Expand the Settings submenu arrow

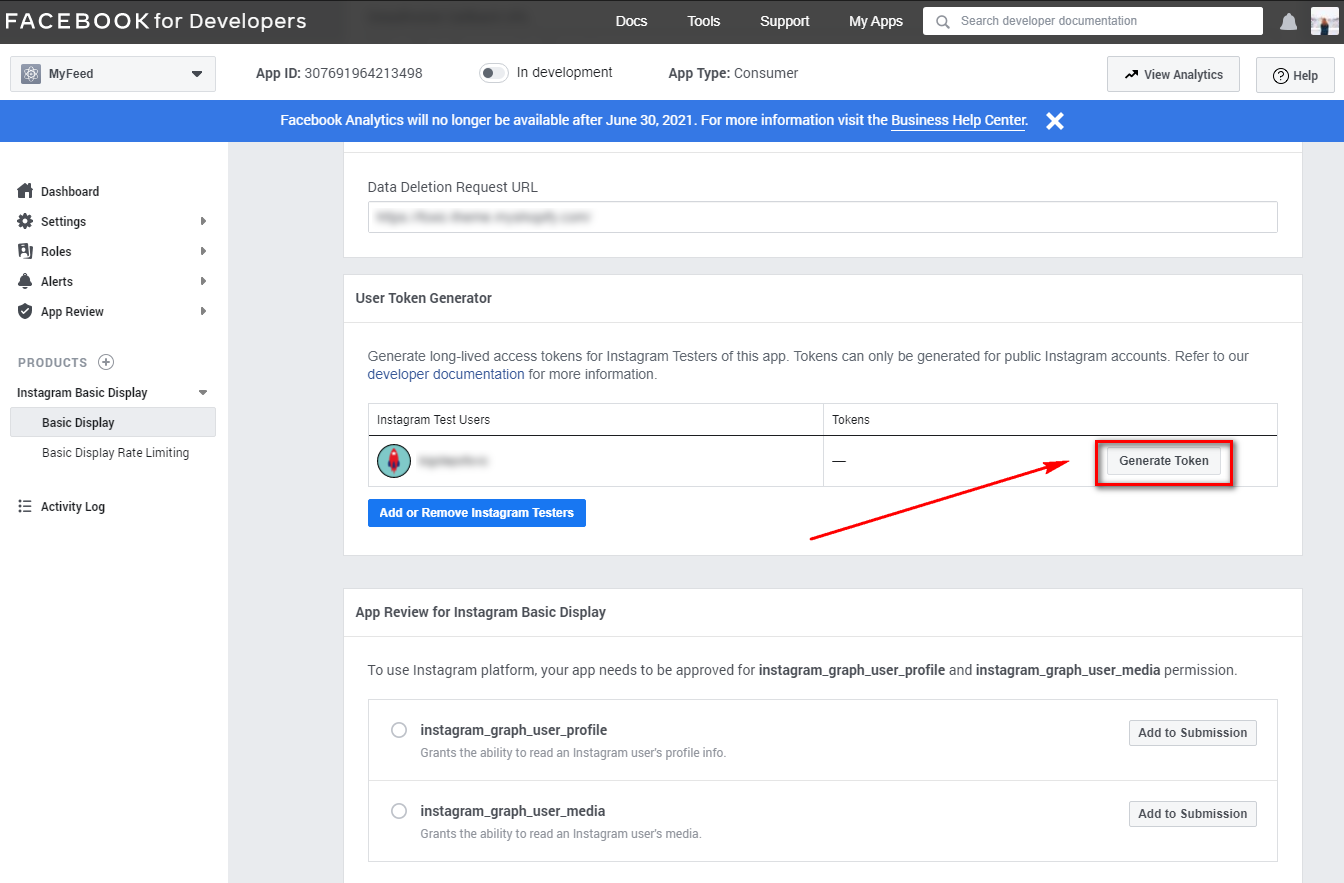click(203, 222)
